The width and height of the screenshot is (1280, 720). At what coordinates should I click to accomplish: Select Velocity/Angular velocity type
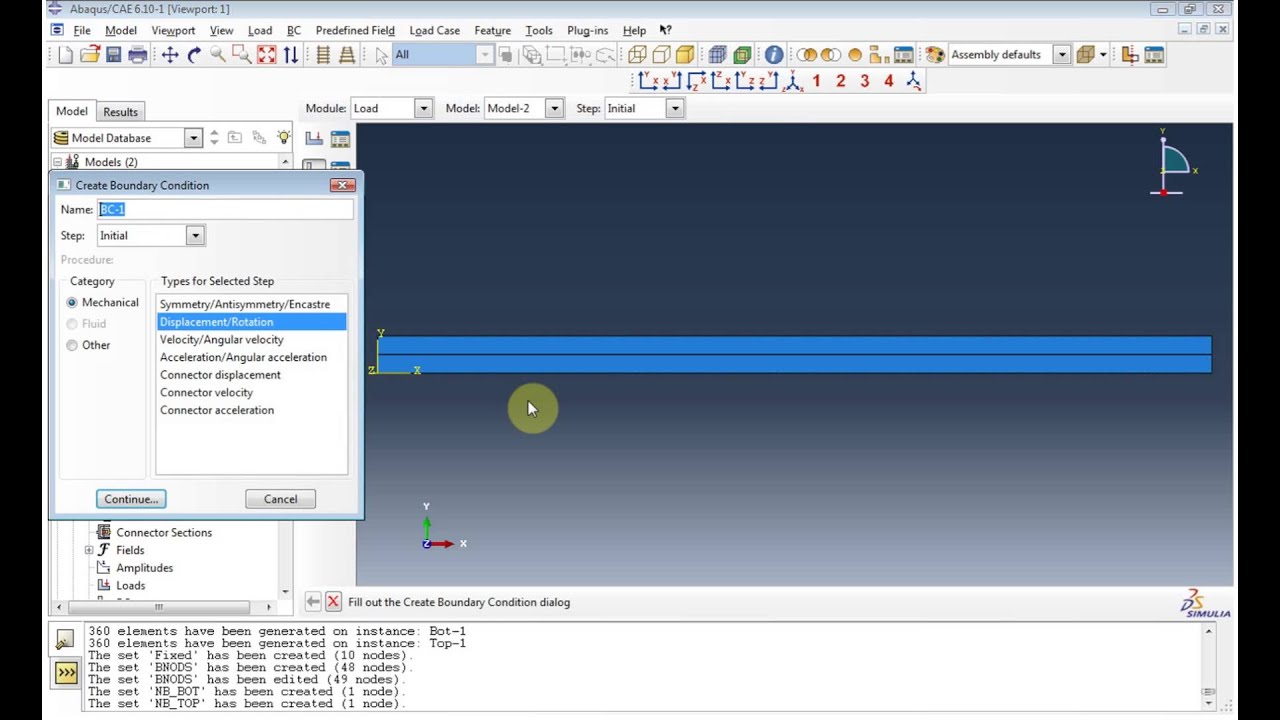pyautogui.click(x=251, y=340)
